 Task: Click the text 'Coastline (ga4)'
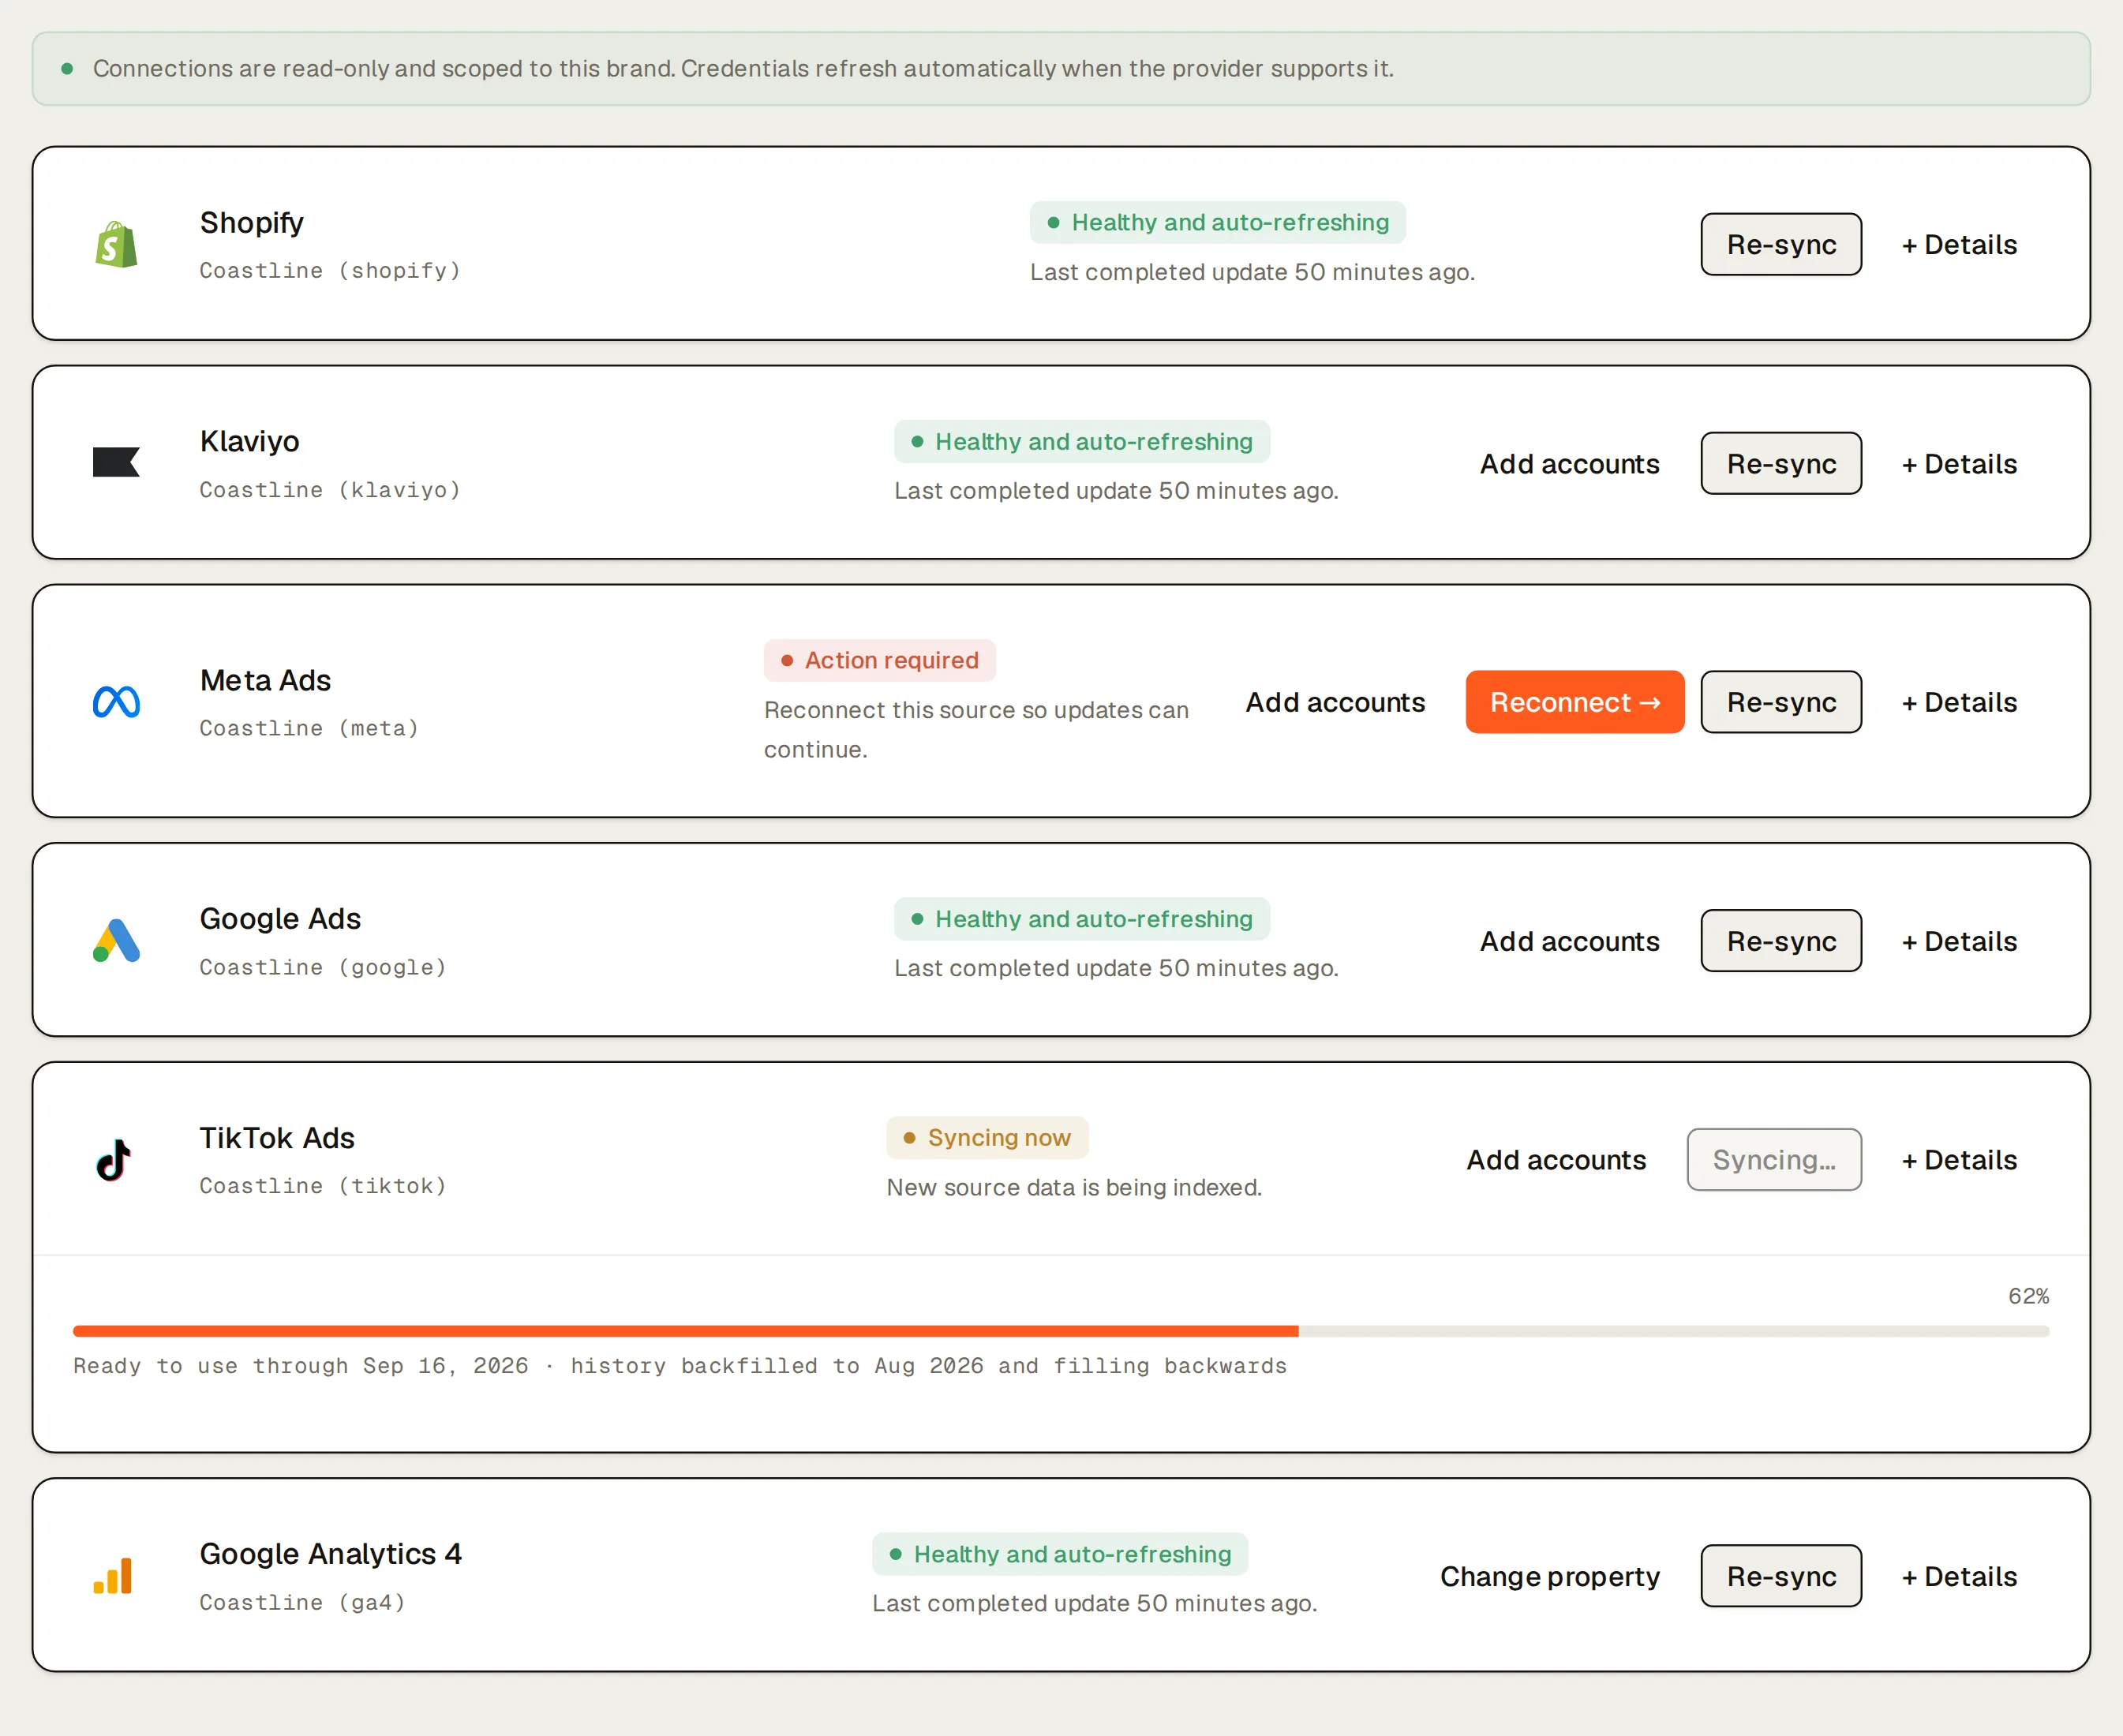click(302, 1602)
